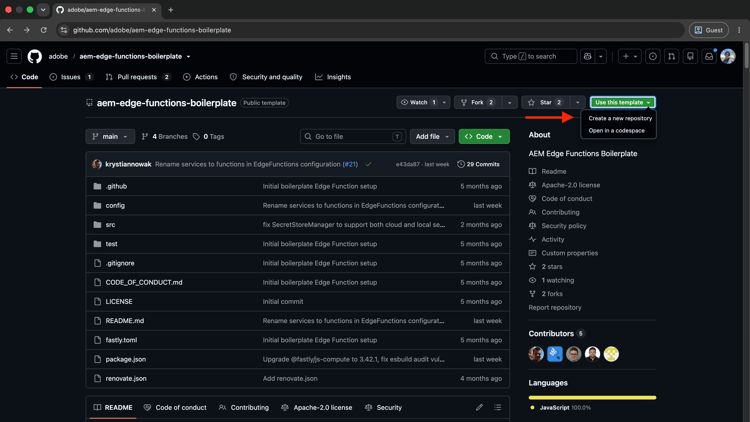750x422 pixels.
Task: Expand the Add file dropdown
Action: [432, 136]
